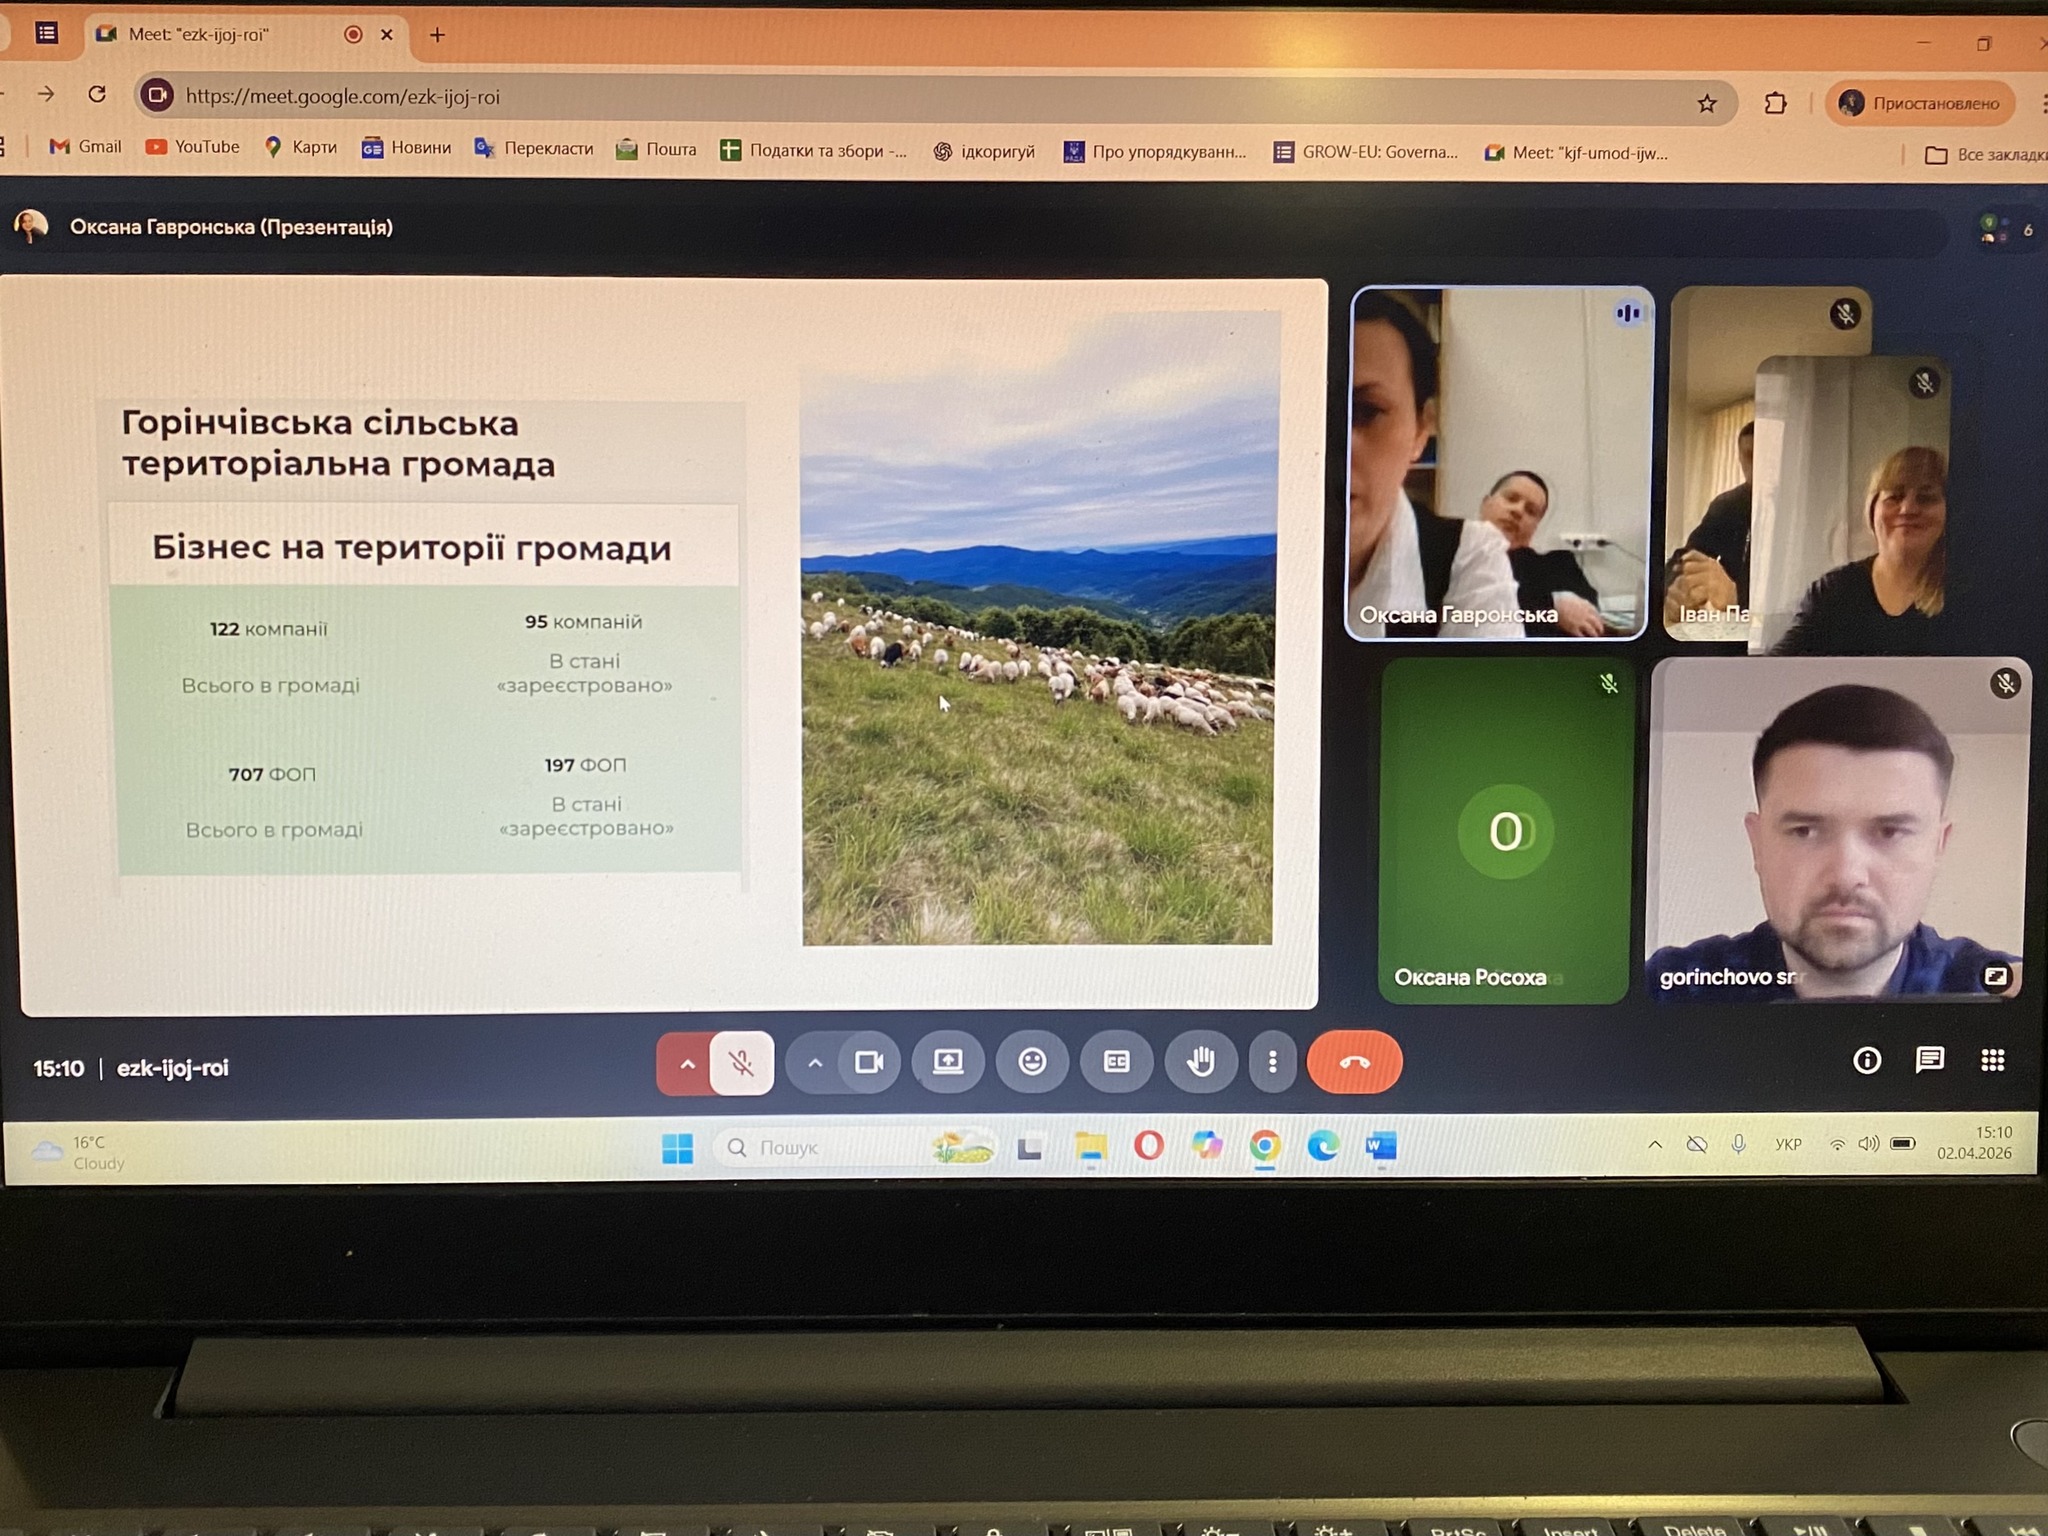Toggle closed captions button
The image size is (2048, 1536).
[x=1116, y=1061]
